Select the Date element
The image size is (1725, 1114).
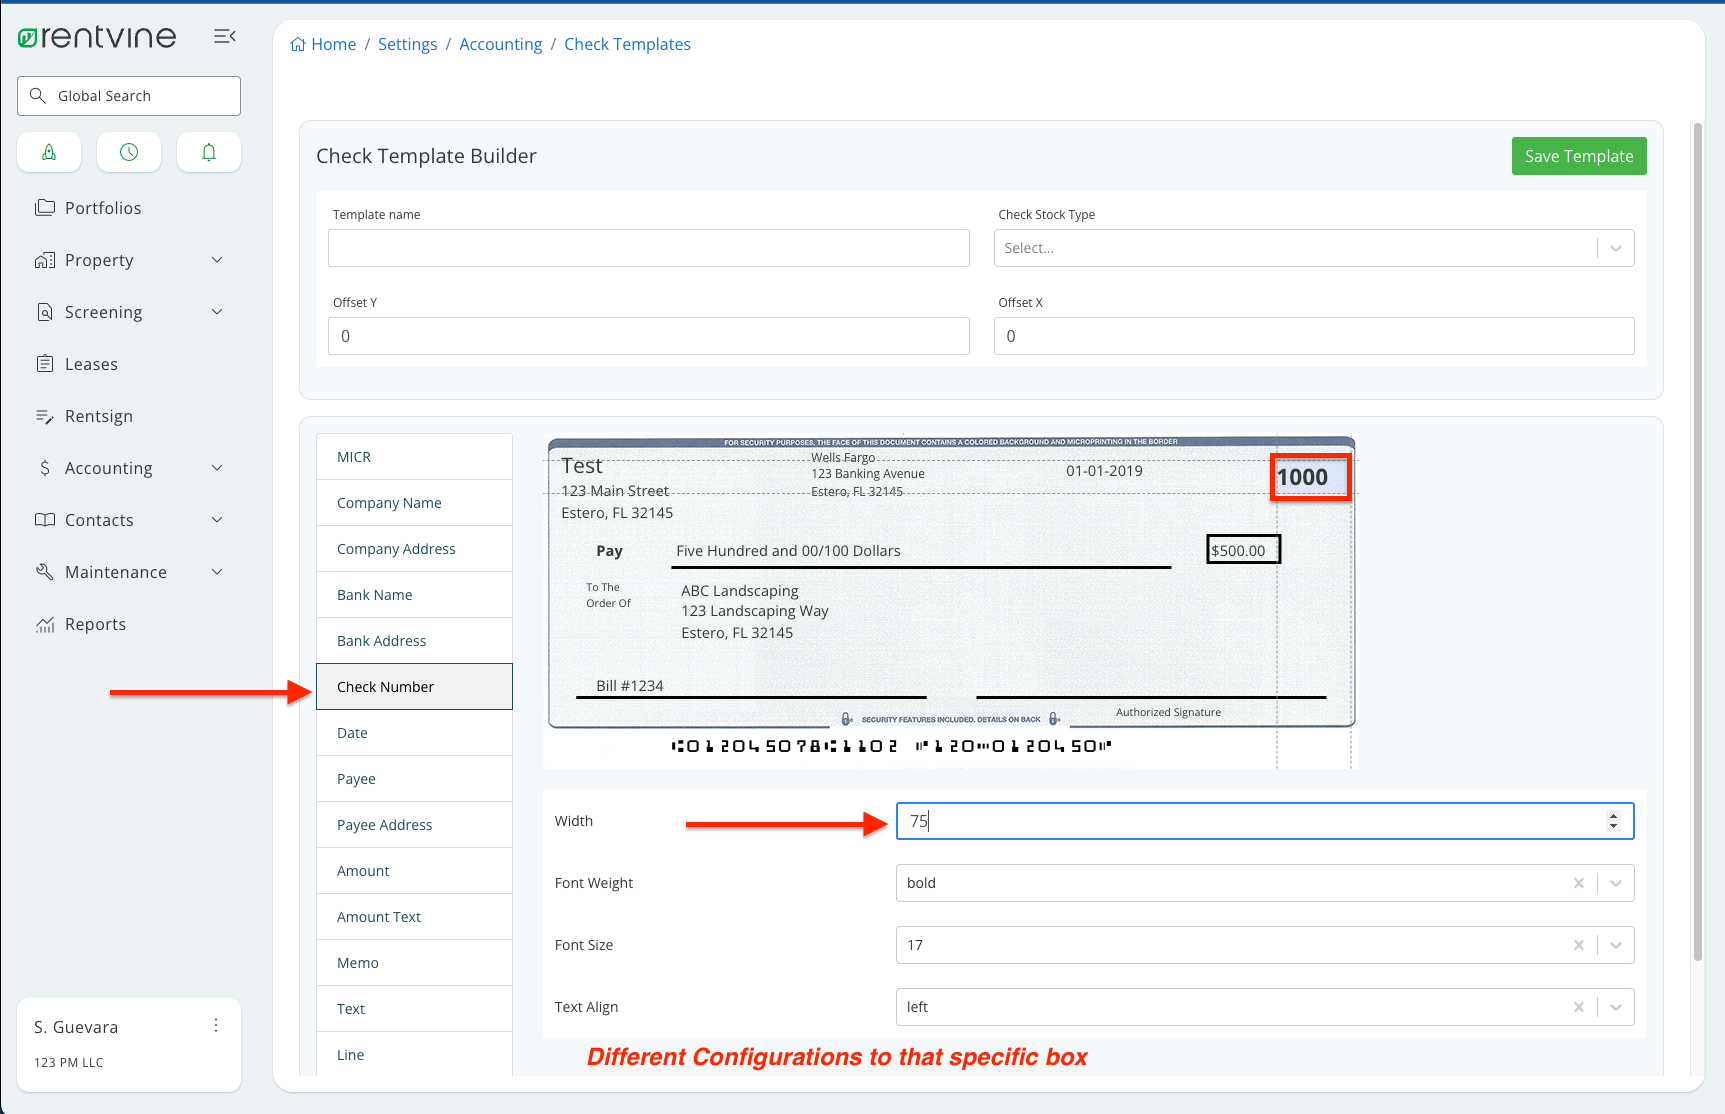coord(414,733)
